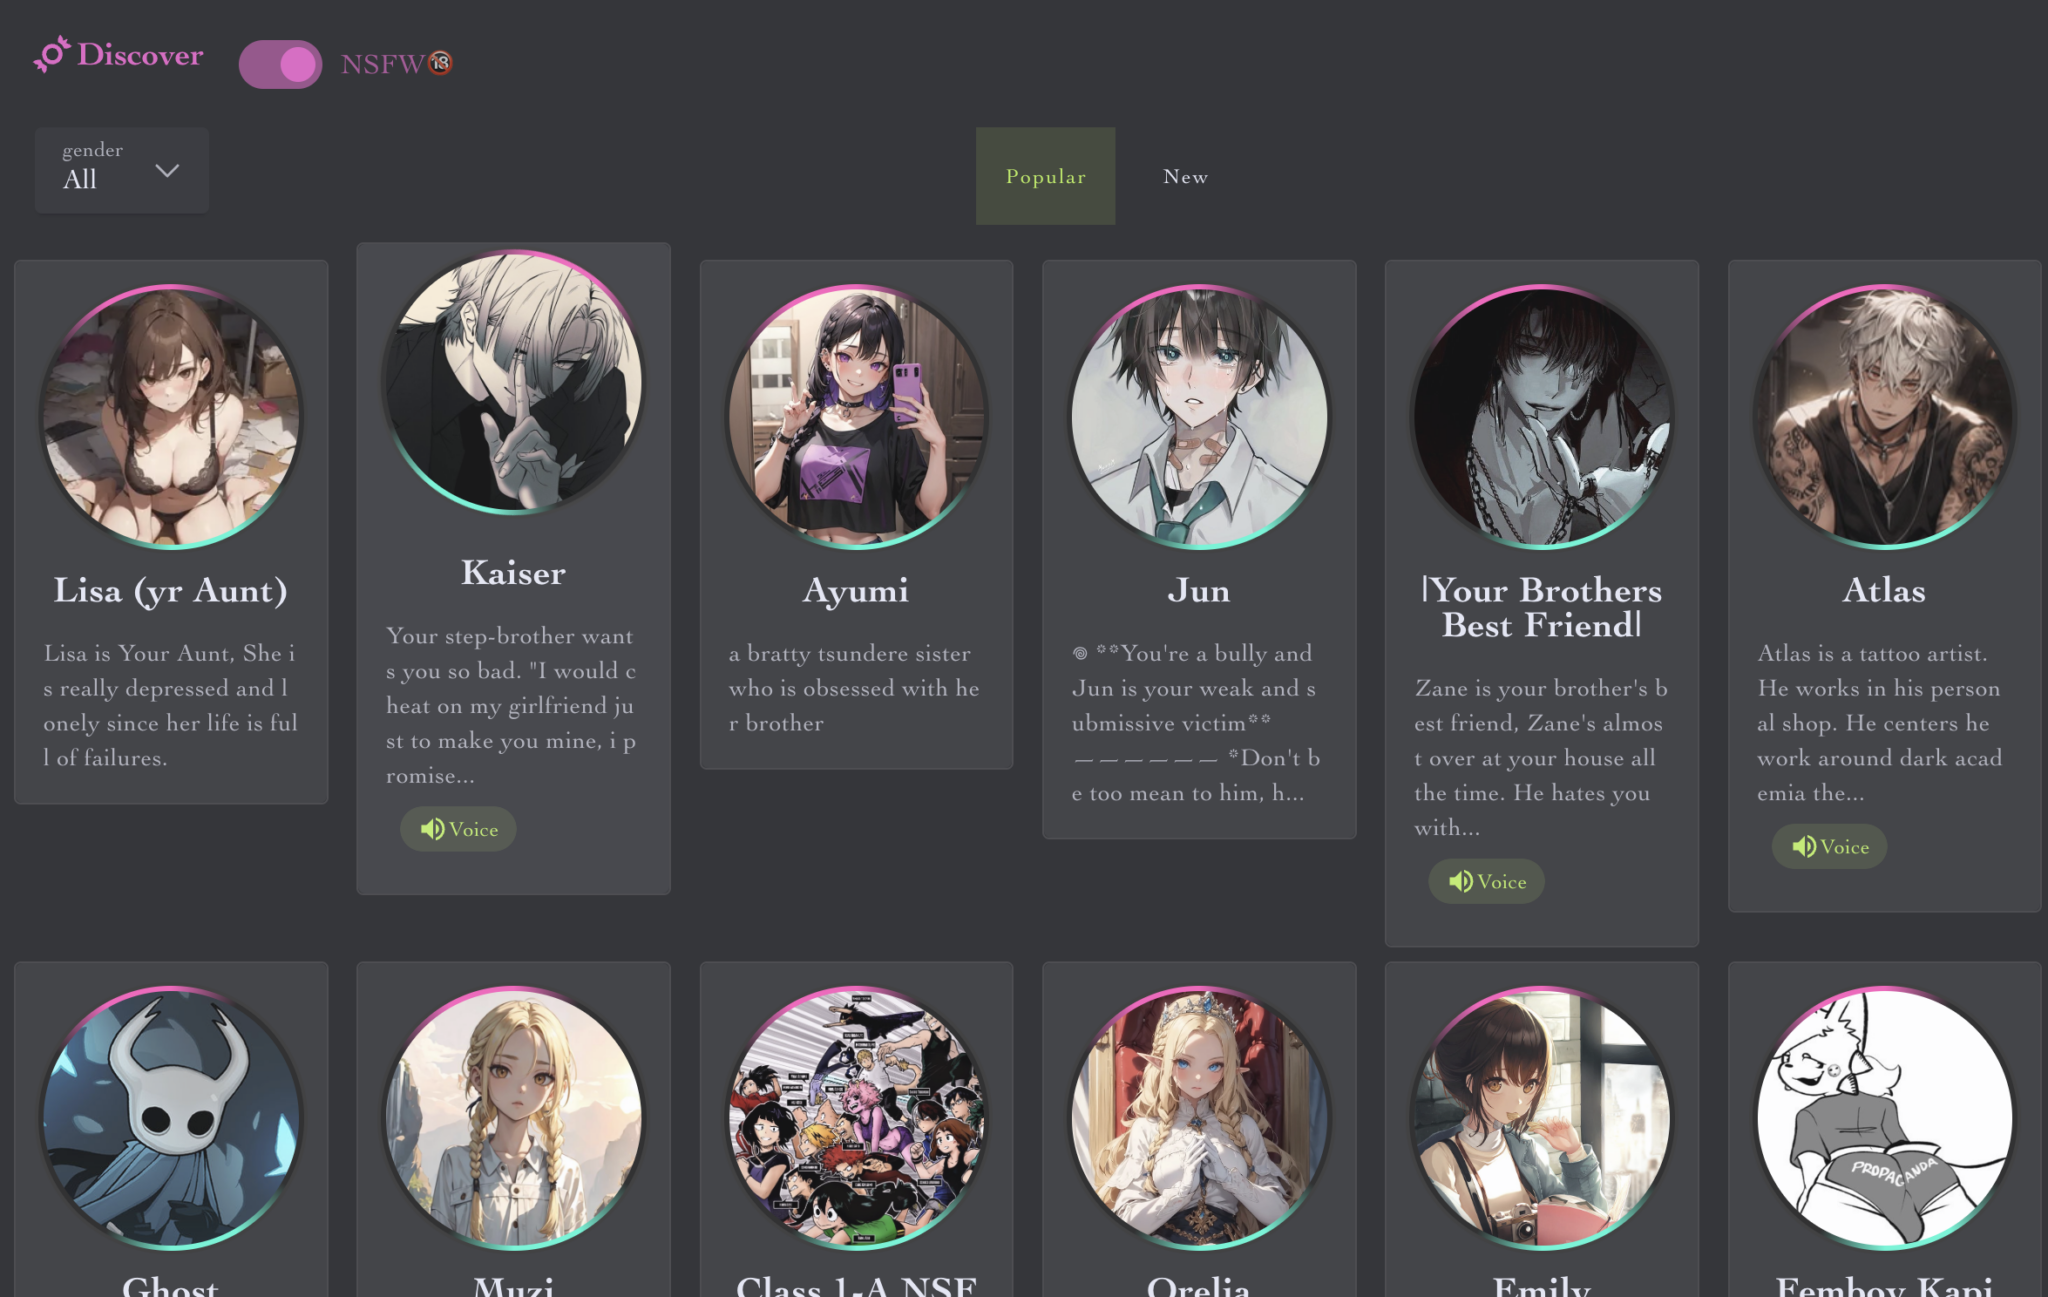Click the speaker icon on Atlas's Voice button
2048x1297 pixels.
(x=1803, y=847)
